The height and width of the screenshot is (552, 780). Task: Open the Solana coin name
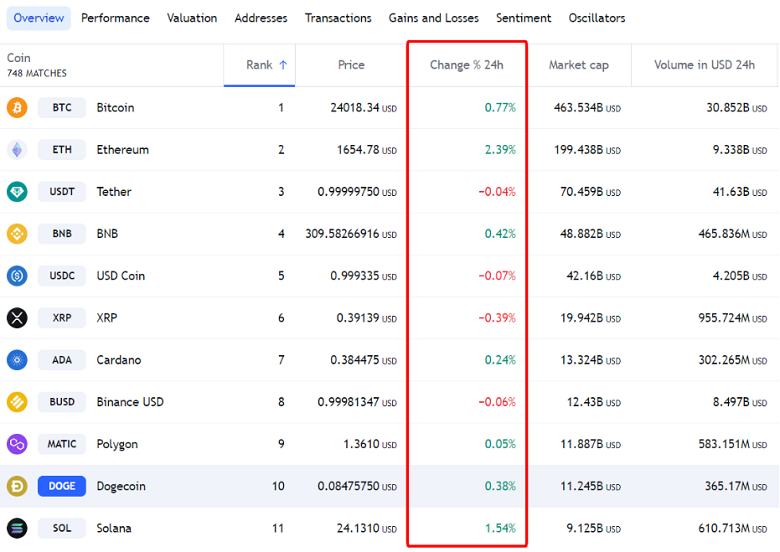click(114, 528)
